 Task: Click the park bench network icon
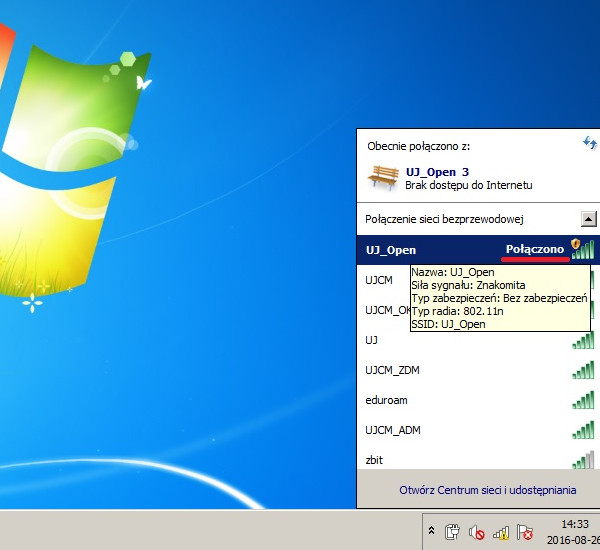point(383,176)
